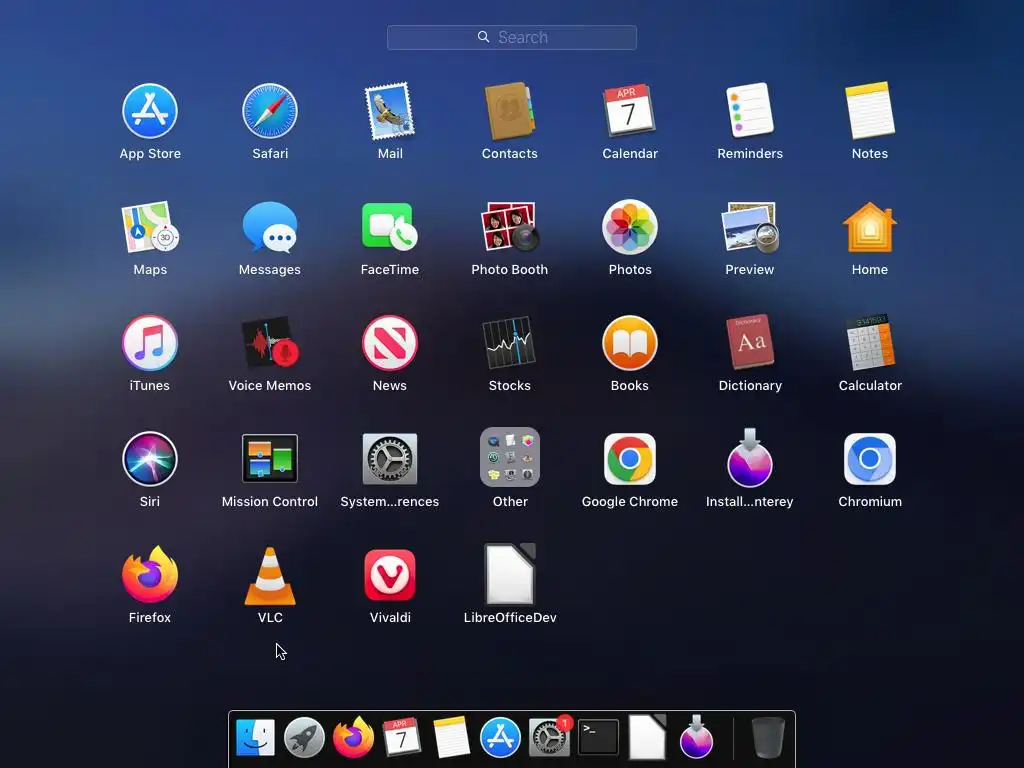The height and width of the screenshot is (768, 1024).
Task: Launch Siri from Launchpad
Action: (x=150, y=459)
